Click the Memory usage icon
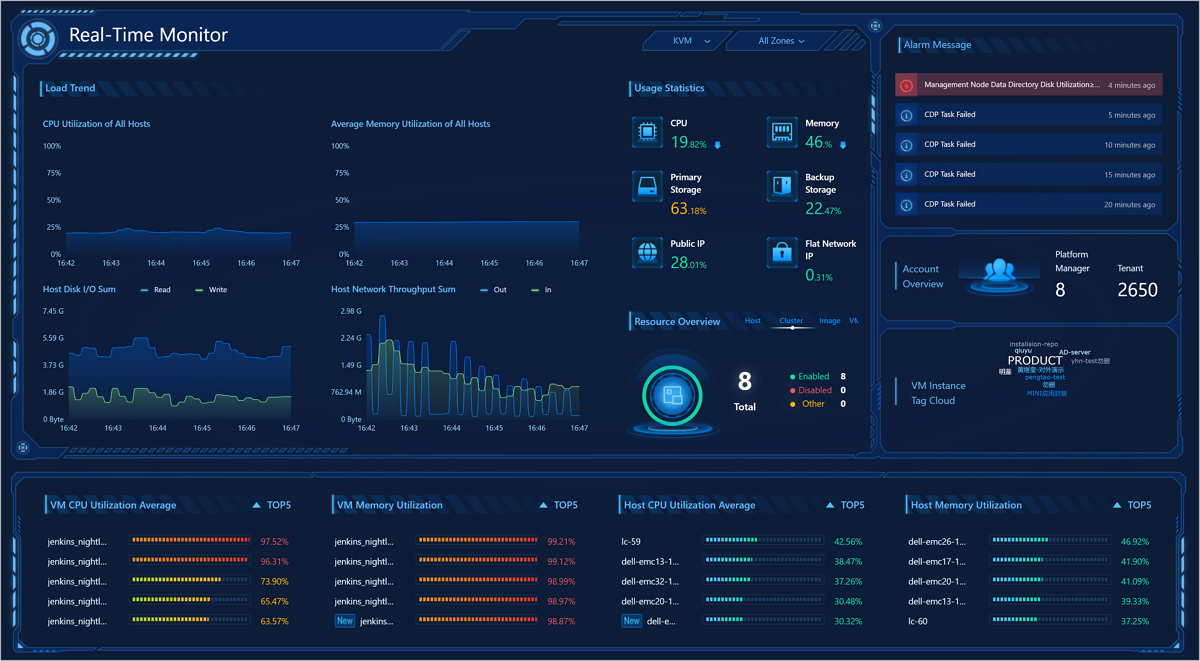The width and height of the screenshot is (1200, 661). click(x=782, y=132)
